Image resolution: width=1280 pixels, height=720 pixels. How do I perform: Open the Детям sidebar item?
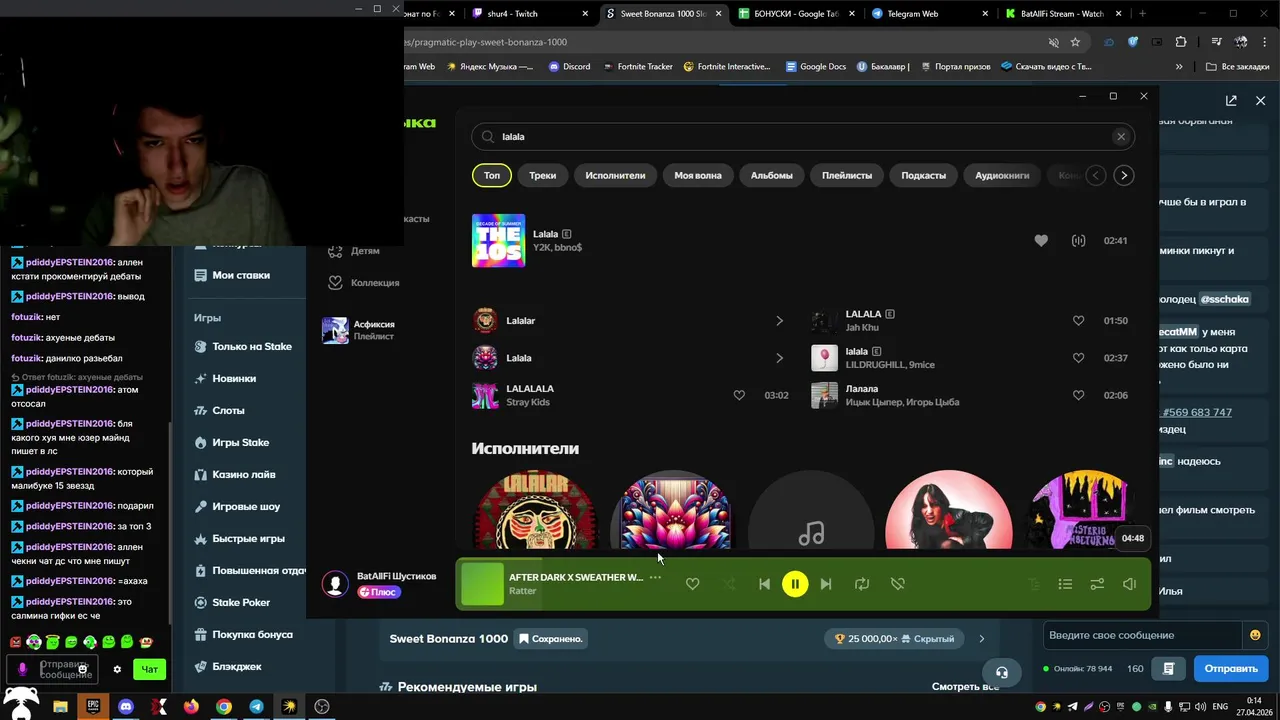355,251
